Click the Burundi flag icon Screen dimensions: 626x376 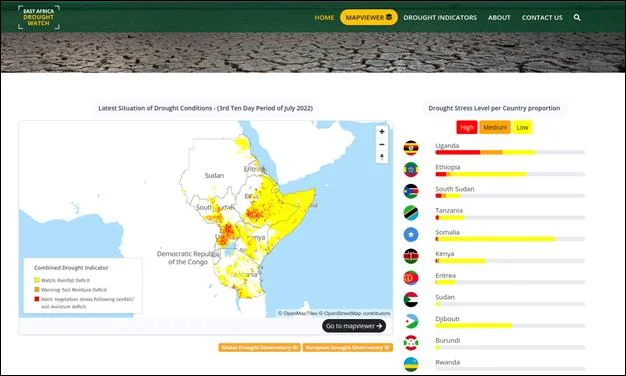point(411,343)
